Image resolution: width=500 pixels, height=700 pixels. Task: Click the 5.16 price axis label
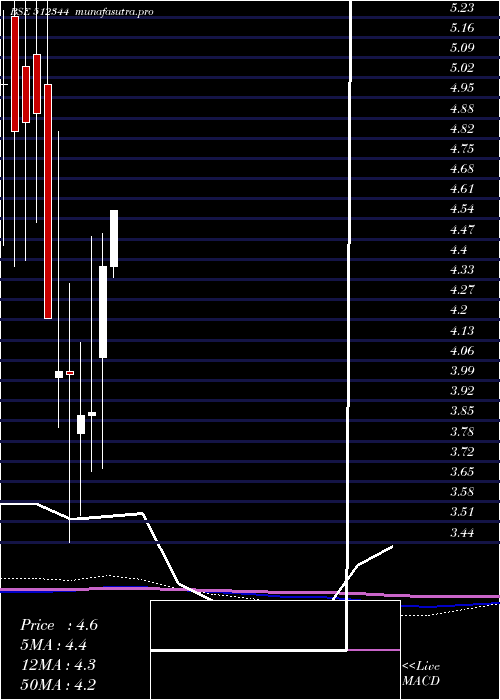462,28
